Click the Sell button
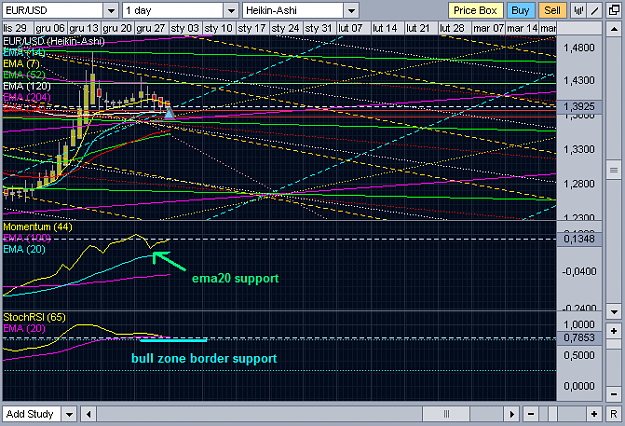 point(552,10)
